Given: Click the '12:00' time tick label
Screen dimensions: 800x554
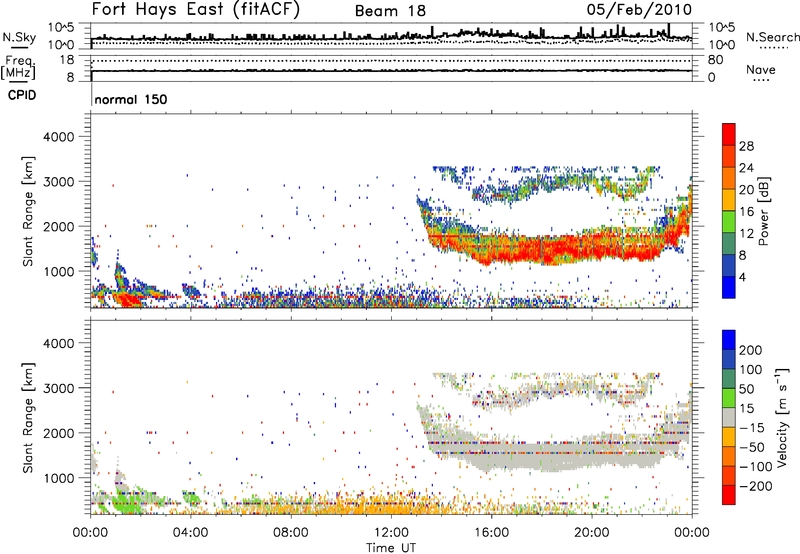Looking at the screenshot, I should tap(391, 533).
